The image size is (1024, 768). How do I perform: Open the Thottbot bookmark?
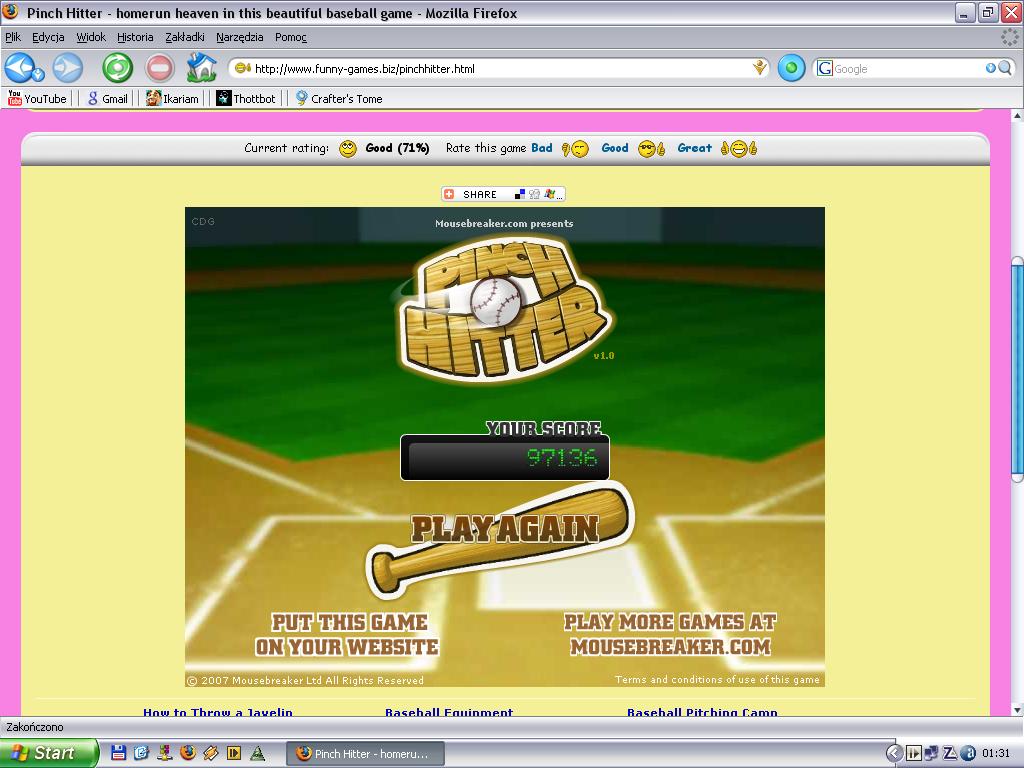246,99
